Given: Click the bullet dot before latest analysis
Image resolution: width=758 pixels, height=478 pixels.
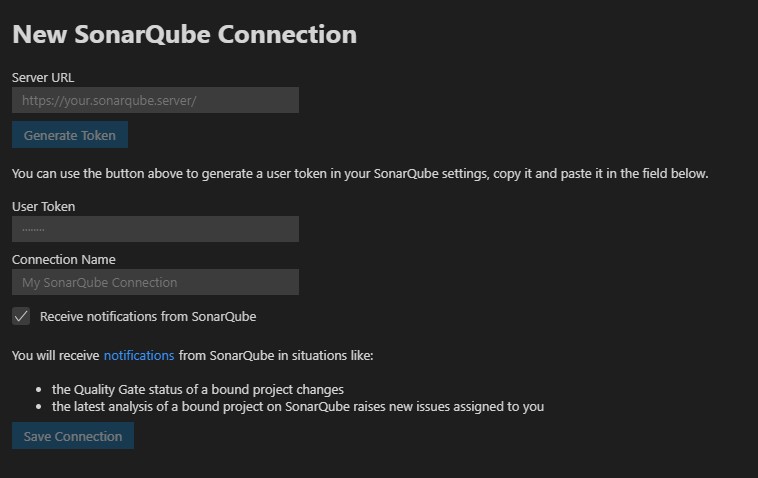Looking at the screenshot, I should [x=39, y=407].
